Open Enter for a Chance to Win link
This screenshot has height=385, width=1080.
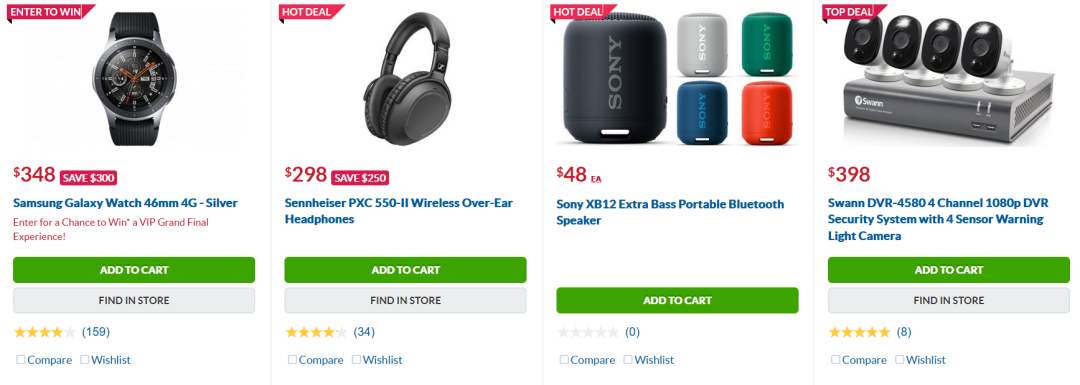pyautogui.click(x=110, y=229)
